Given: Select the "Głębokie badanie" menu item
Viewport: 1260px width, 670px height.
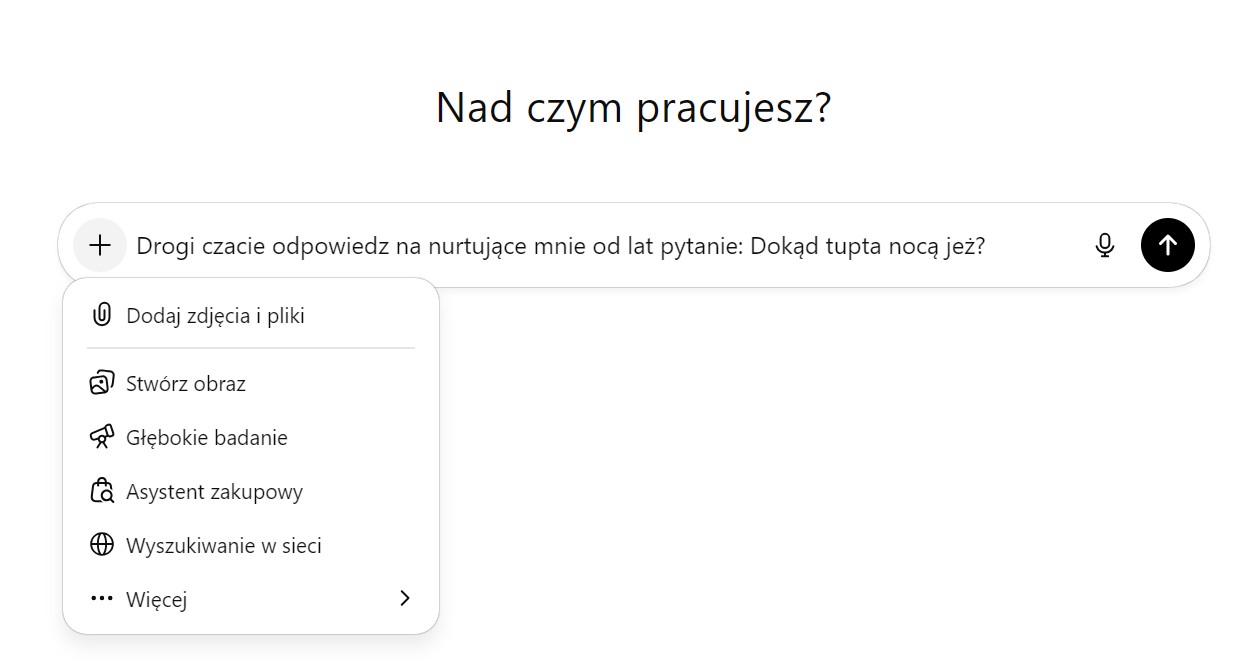Looking at the screenshot, I should (x=207, y=438).
